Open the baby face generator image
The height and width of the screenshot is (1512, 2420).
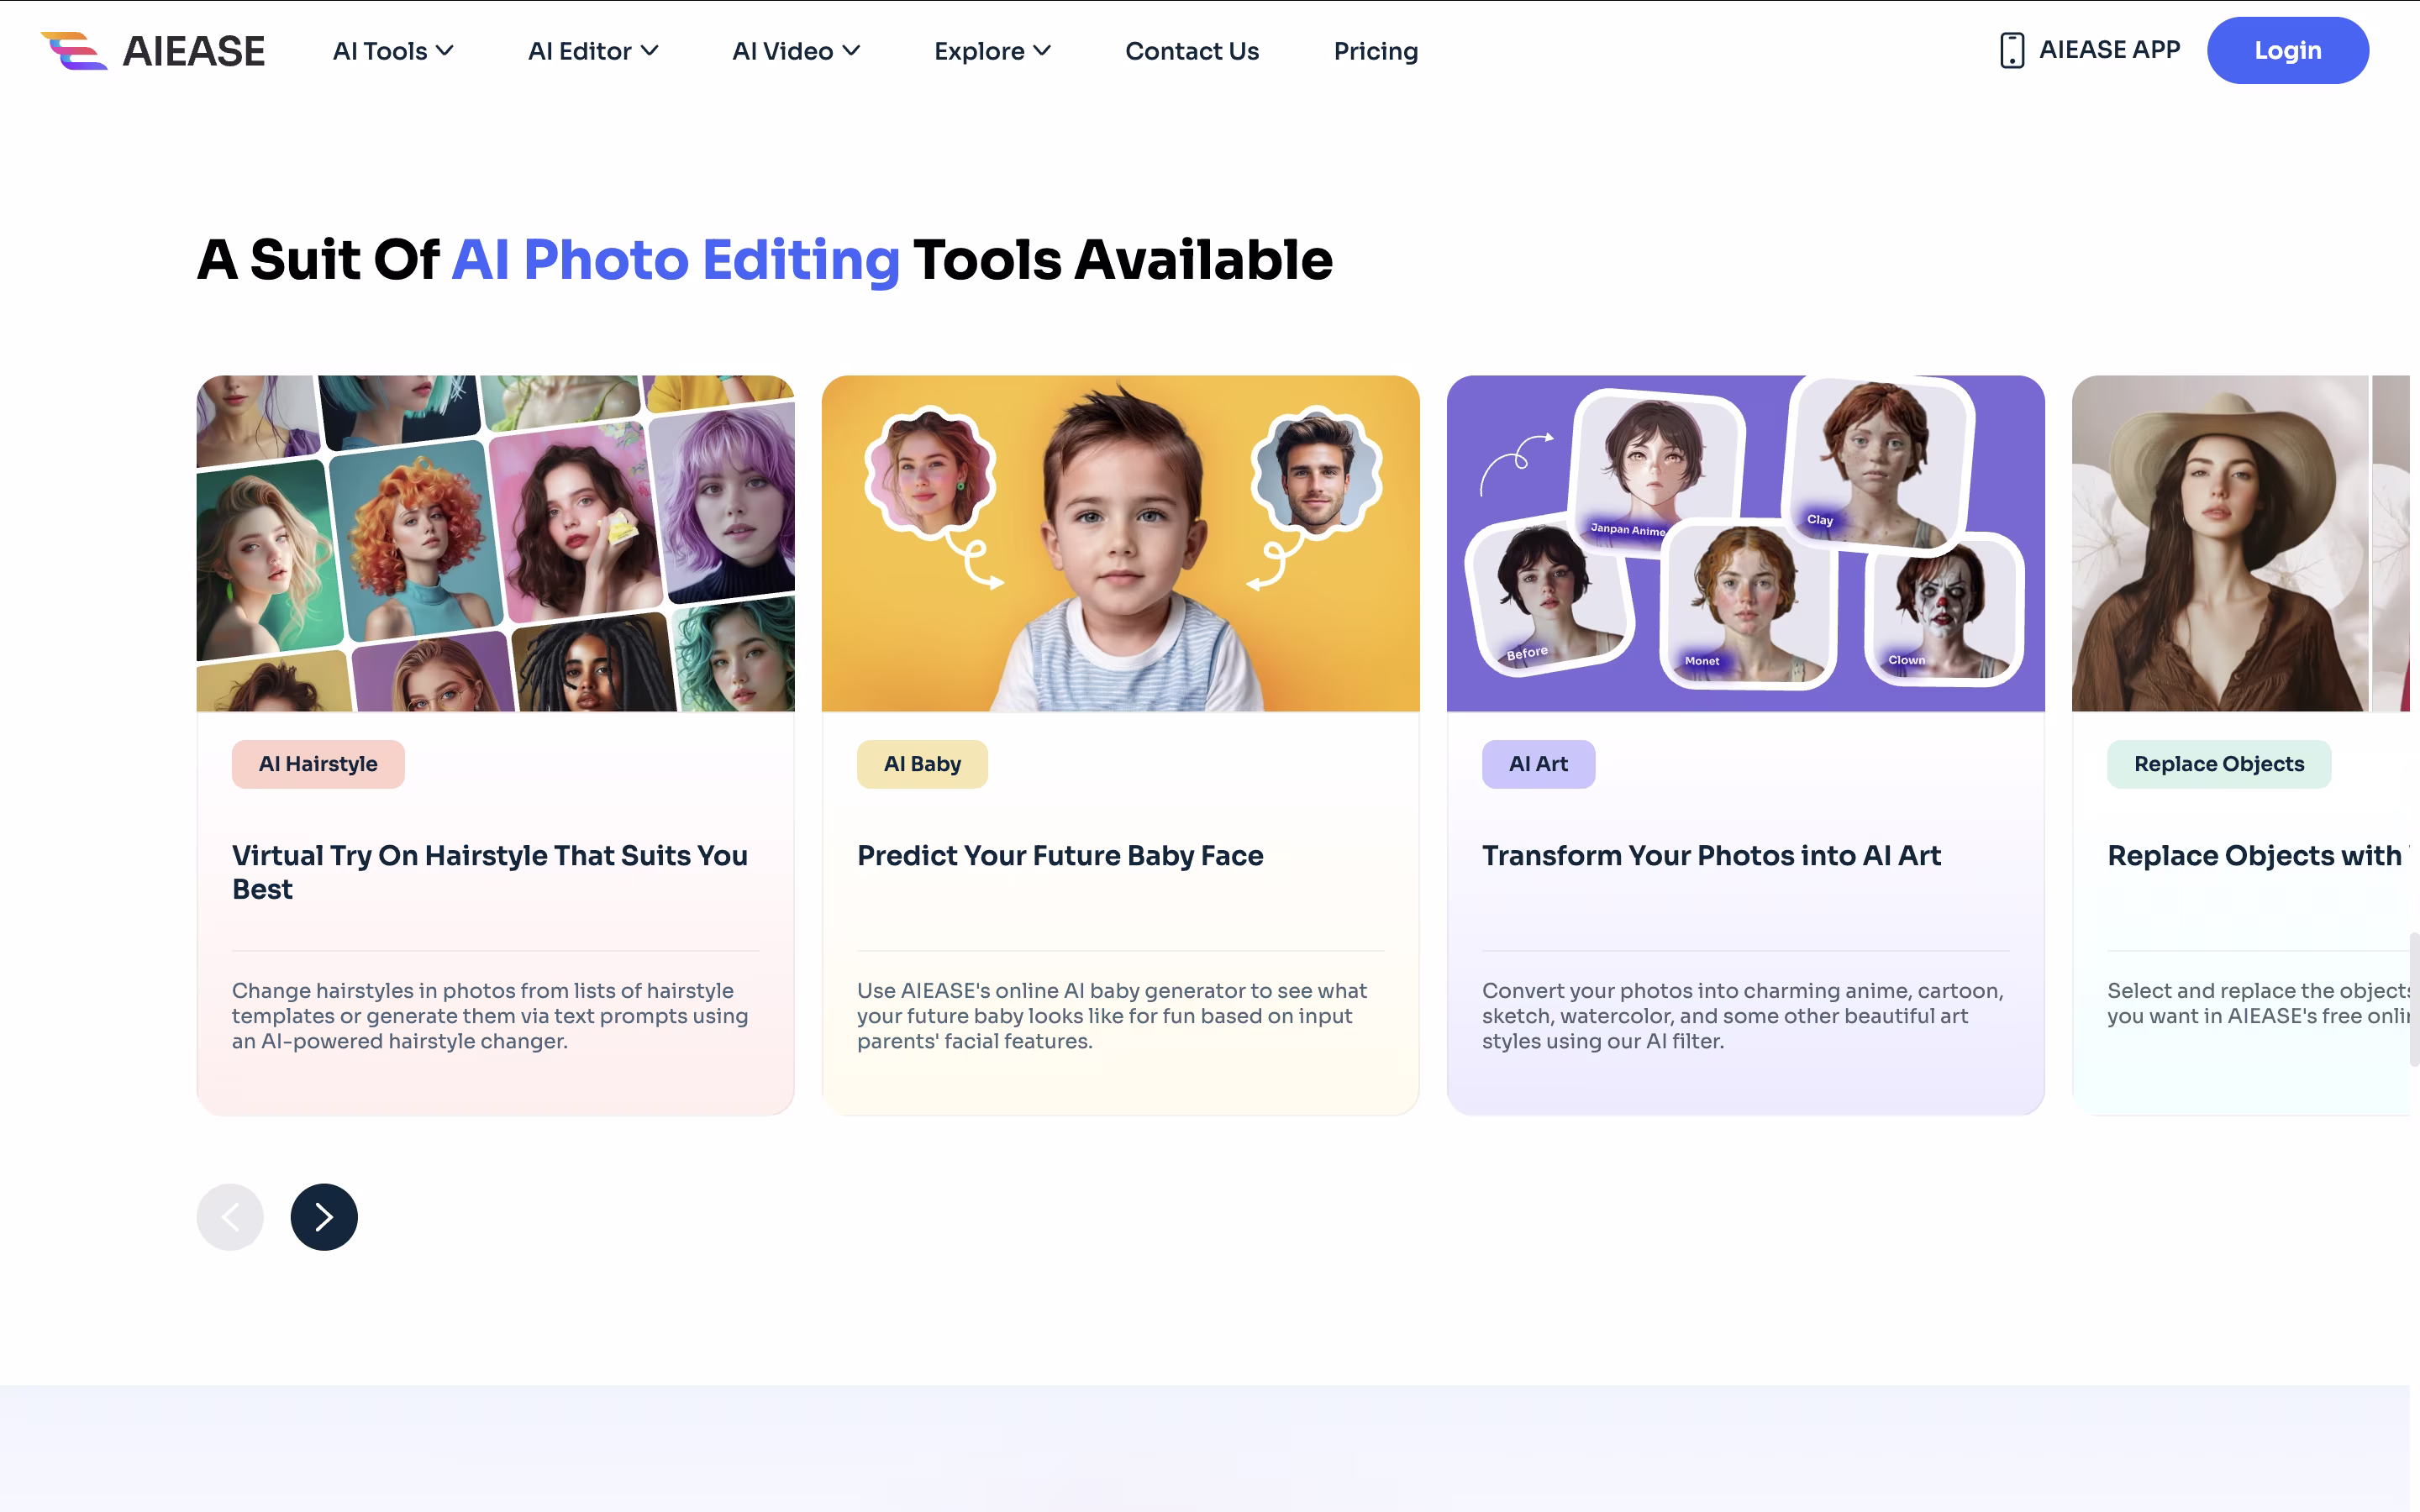tap(1121, 543)
